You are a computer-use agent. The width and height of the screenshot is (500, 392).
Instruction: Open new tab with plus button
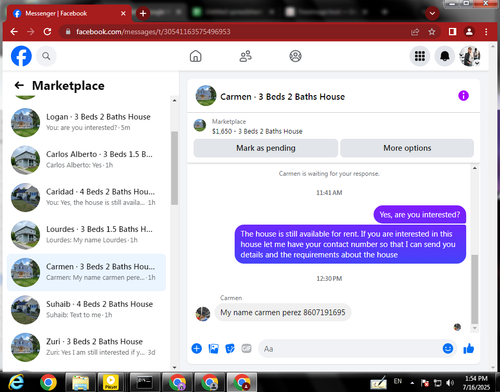click(x=143, y=13)
